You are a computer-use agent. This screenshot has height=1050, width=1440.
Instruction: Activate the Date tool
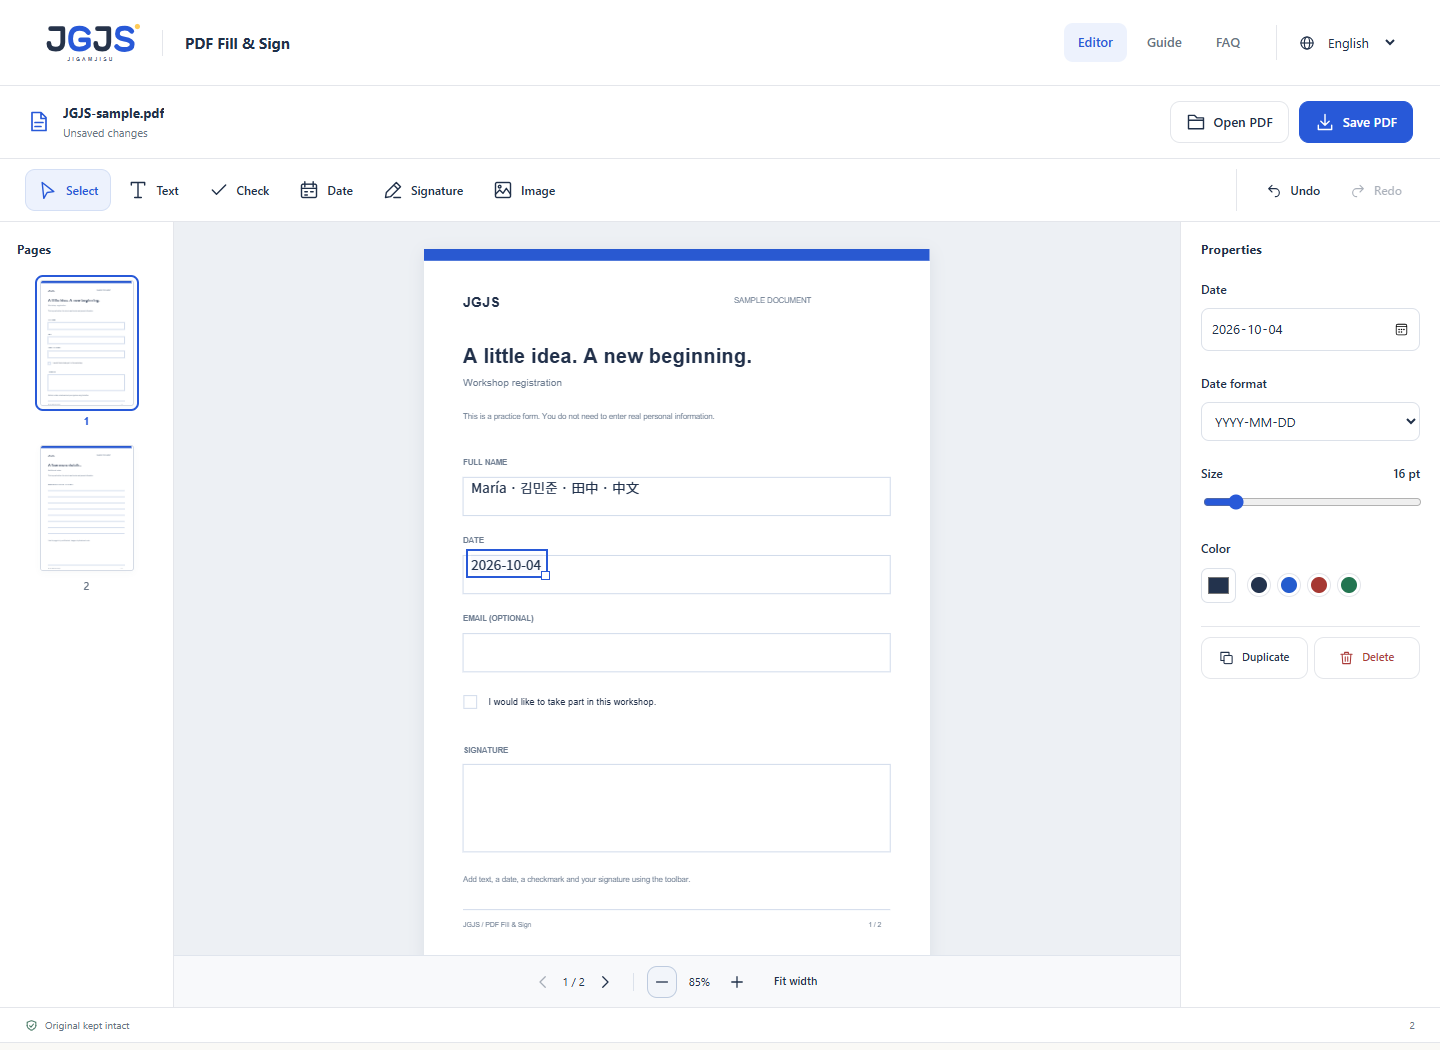coord(327,190)
